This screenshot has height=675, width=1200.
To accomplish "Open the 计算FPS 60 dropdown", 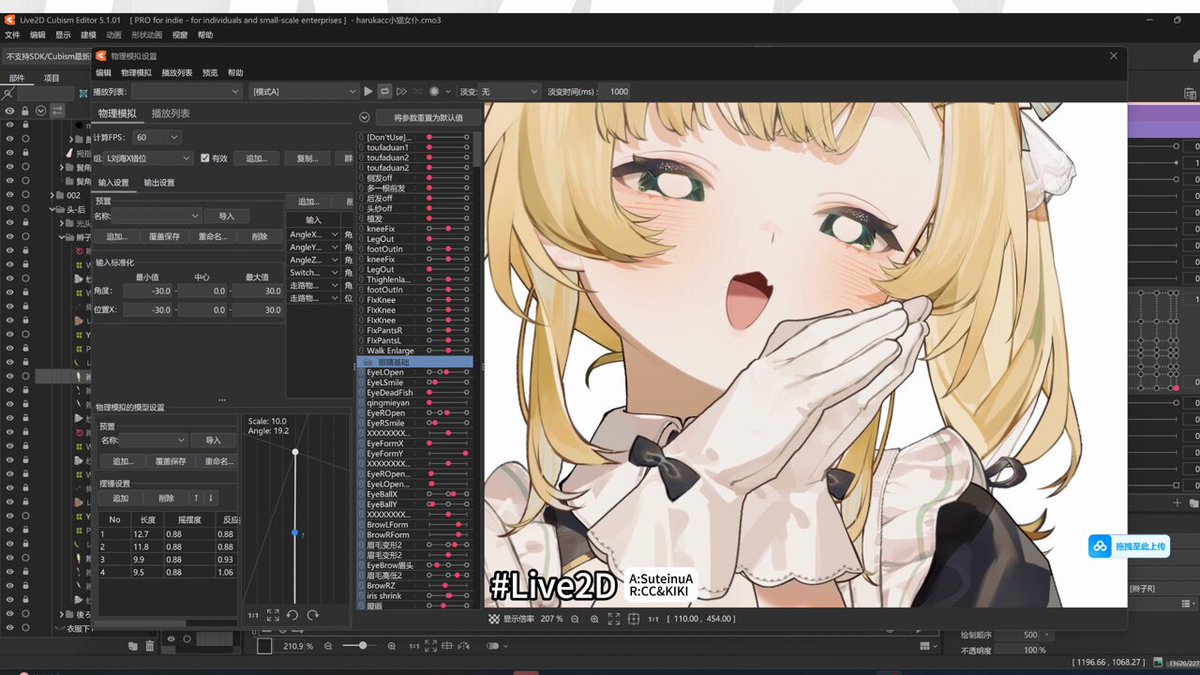I will point(156,137).
